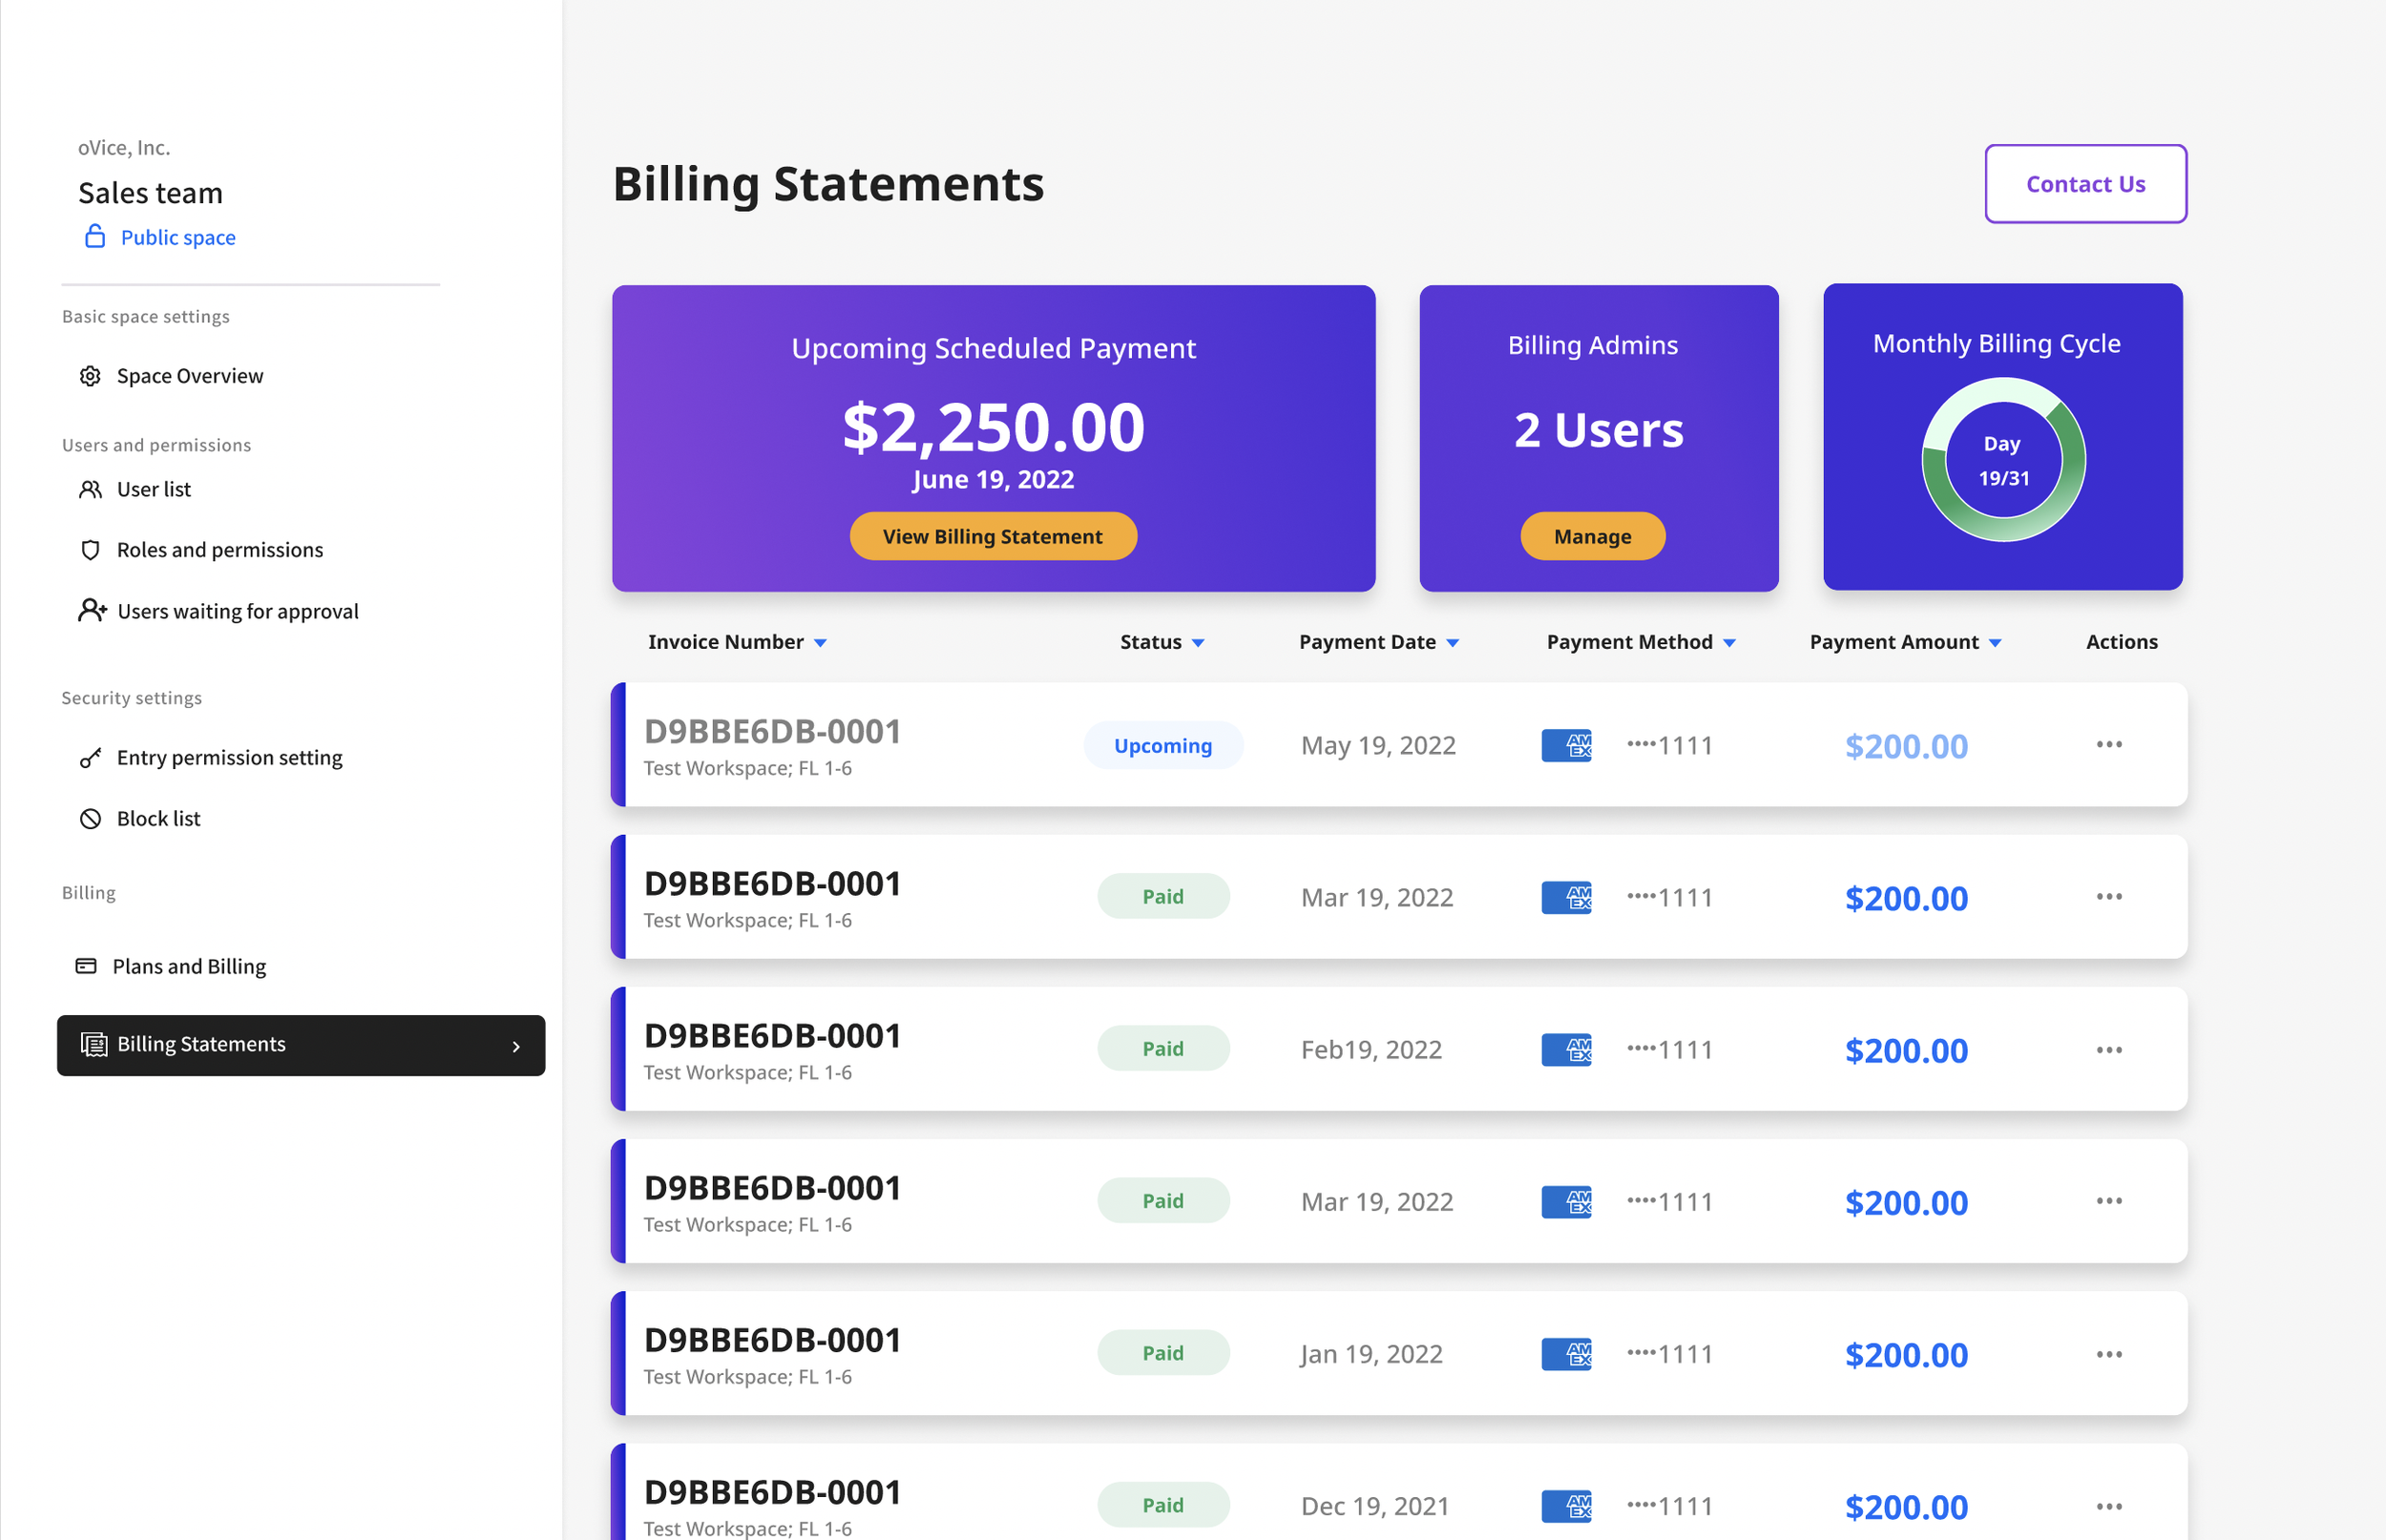2386x1540 pixels.
Task: Open Plans and Billing from the sidebar
Action: point(189,966)
